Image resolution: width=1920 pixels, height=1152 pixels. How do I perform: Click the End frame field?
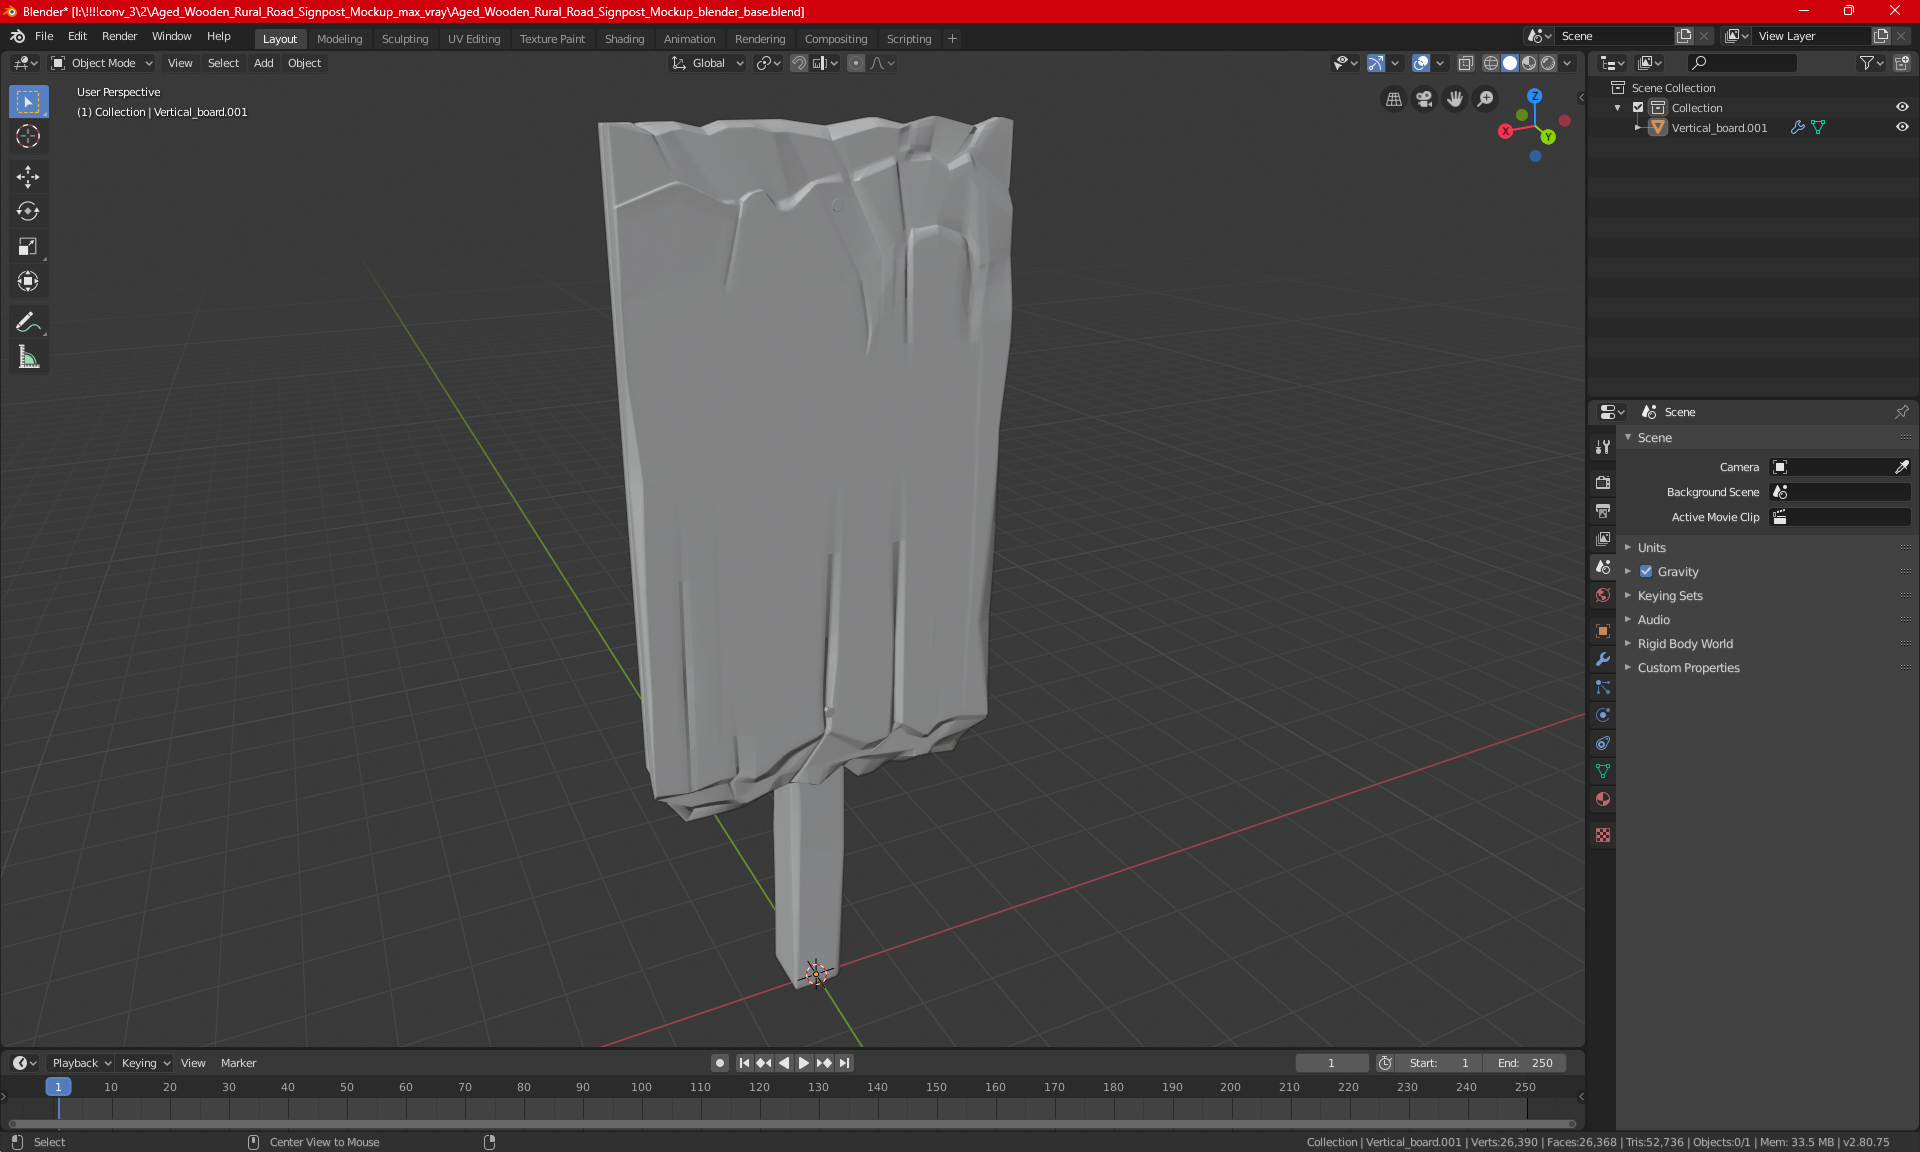pyautogui.click(x=1524, y=1063)
